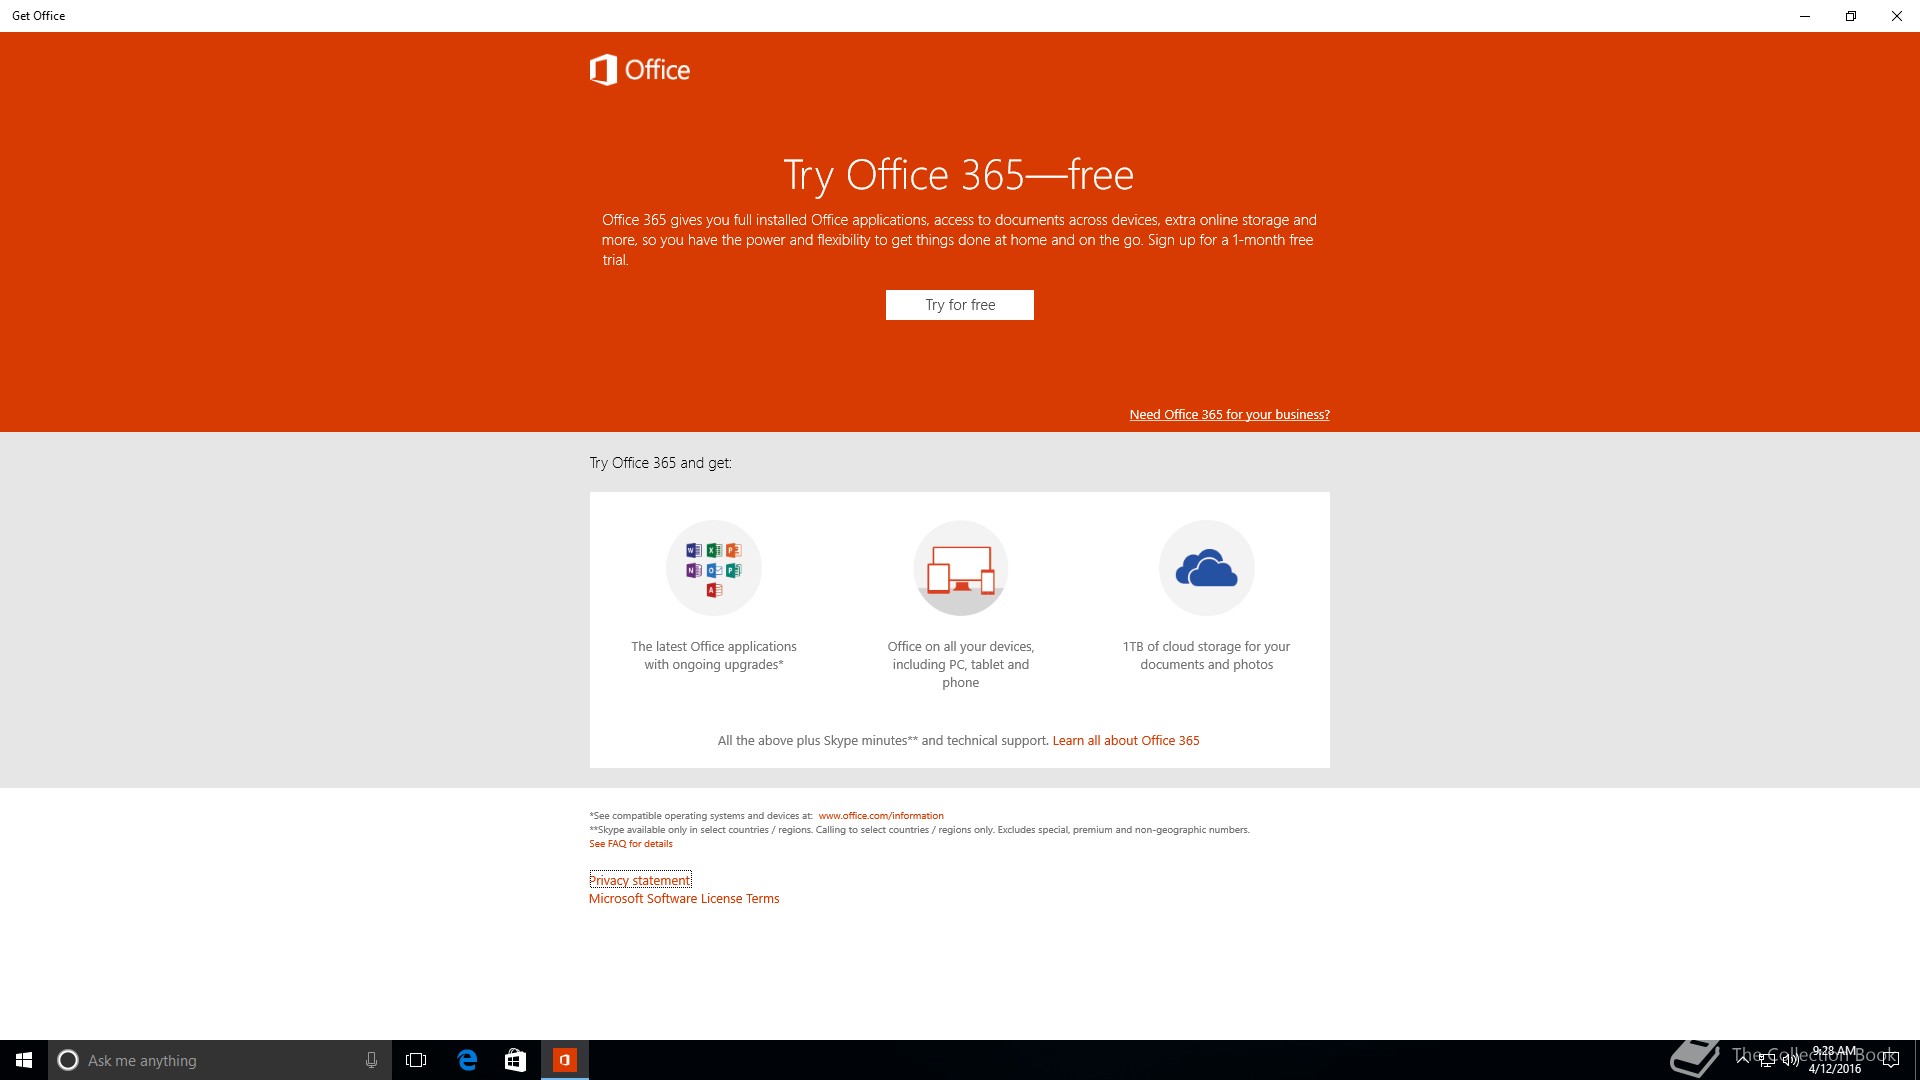Open www.office.com/information link
The height and width of the screenshot is (1080, 1920).
point(881,816)
